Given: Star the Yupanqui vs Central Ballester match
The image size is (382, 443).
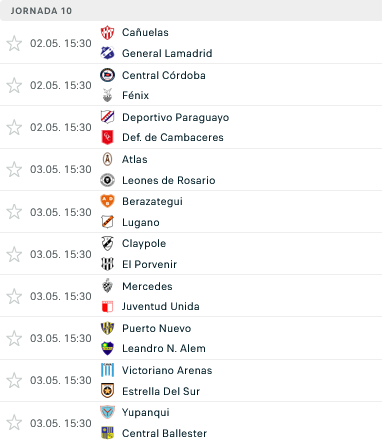Looking at the screenshot, I should [14, 423].
